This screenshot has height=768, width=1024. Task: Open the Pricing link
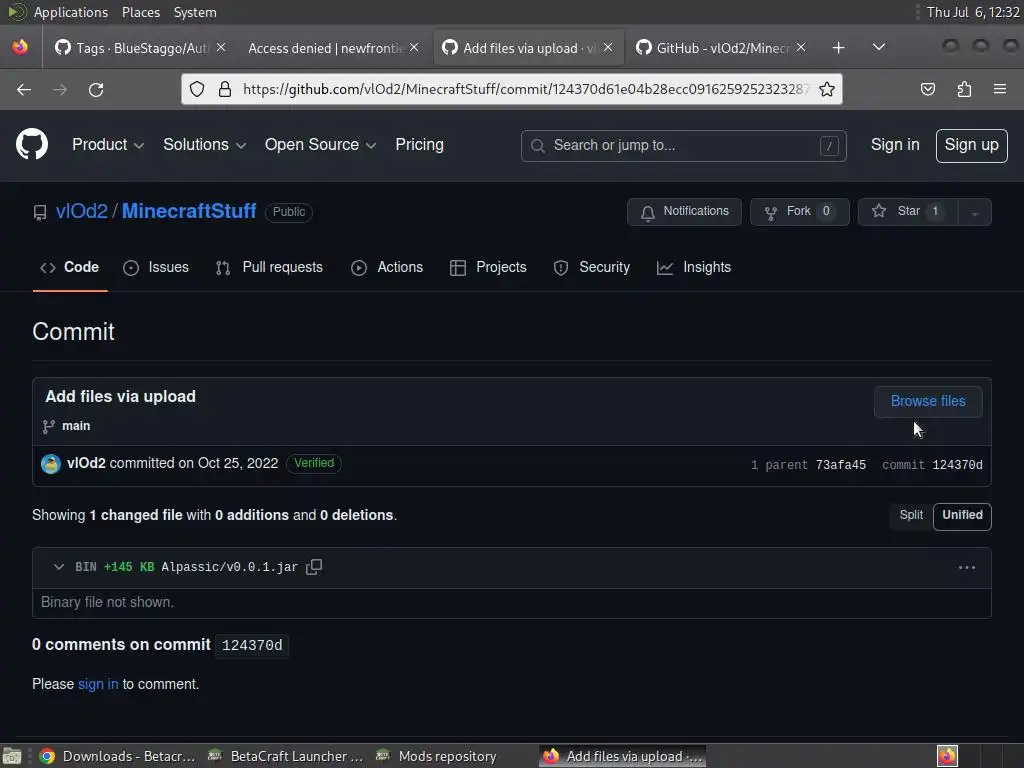pyautogui.click(x=419, y=144)
